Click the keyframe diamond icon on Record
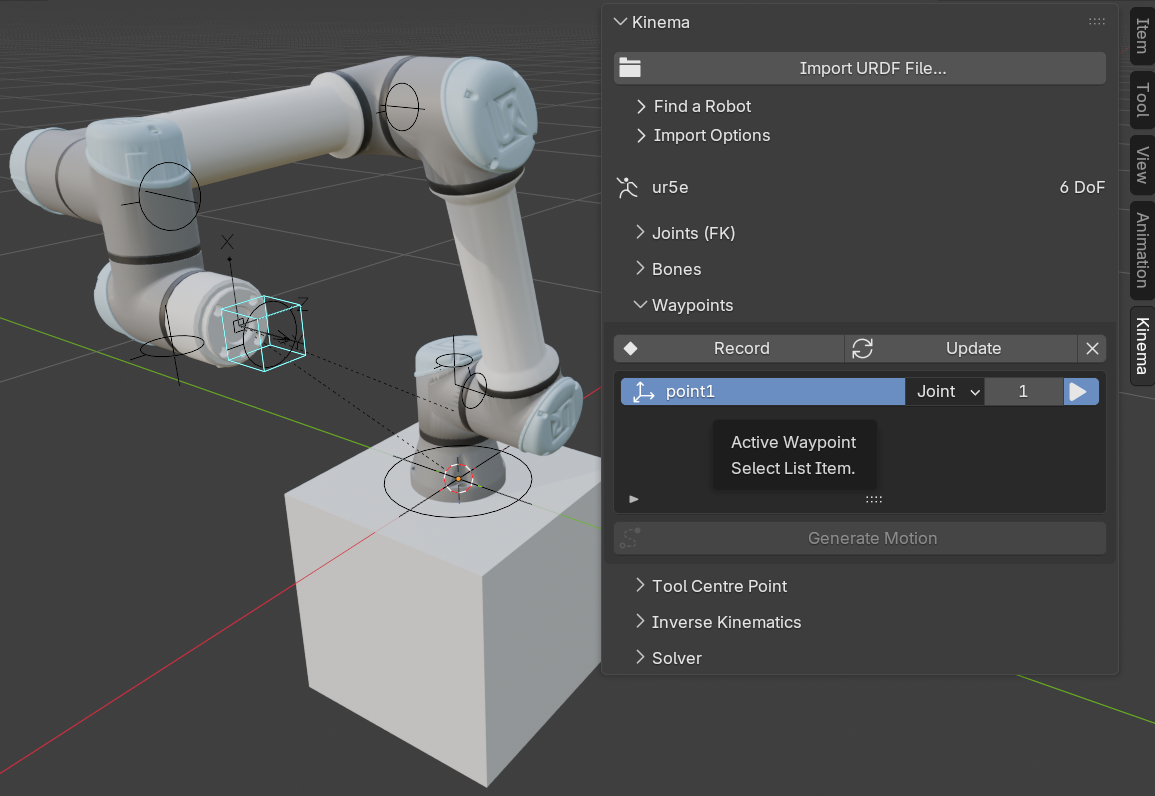The width and height of the screenshot is (1155, 796). click(631, 348)
